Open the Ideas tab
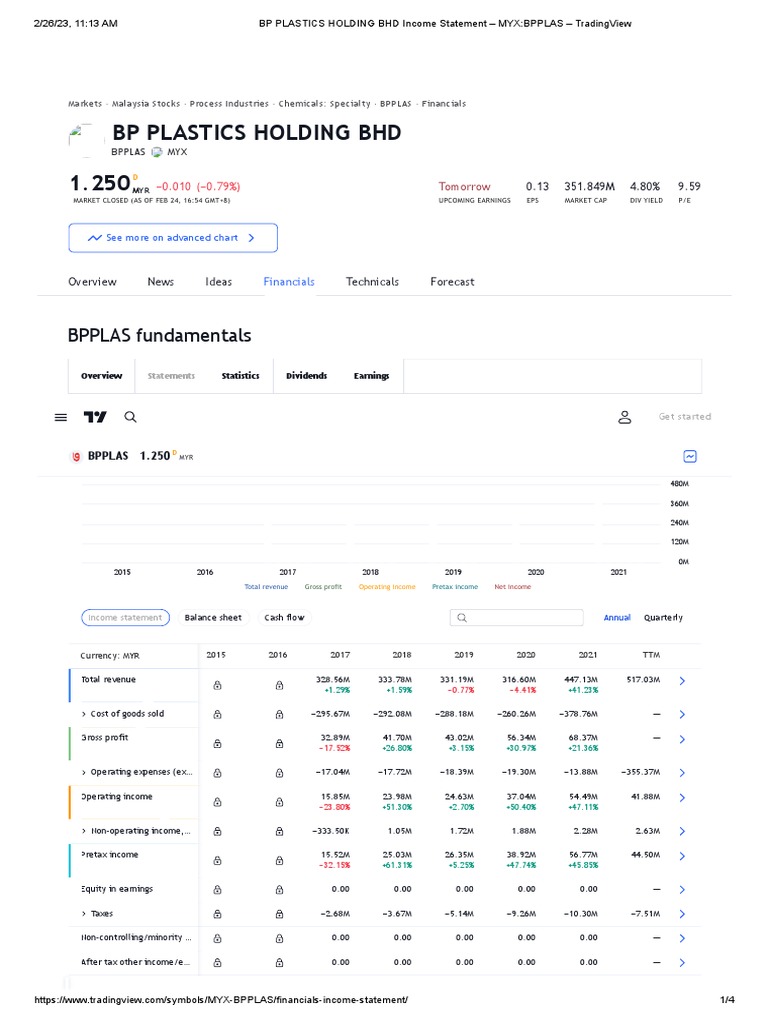The width and height of the screenshot is (768, 1024). [x=219, y=282]
